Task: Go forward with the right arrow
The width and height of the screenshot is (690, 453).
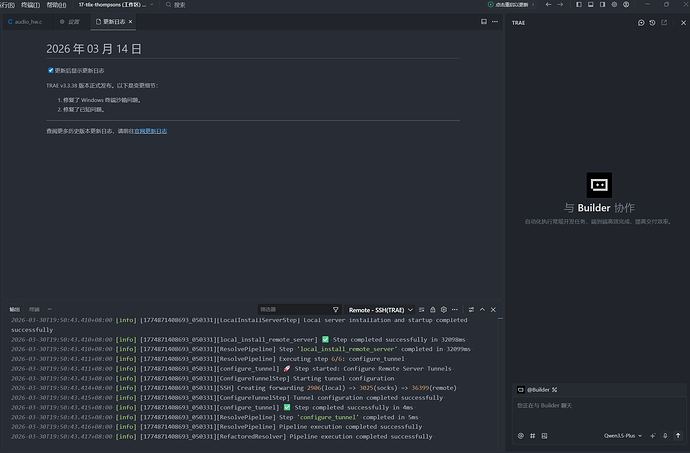Action: [x=560, y=4]
